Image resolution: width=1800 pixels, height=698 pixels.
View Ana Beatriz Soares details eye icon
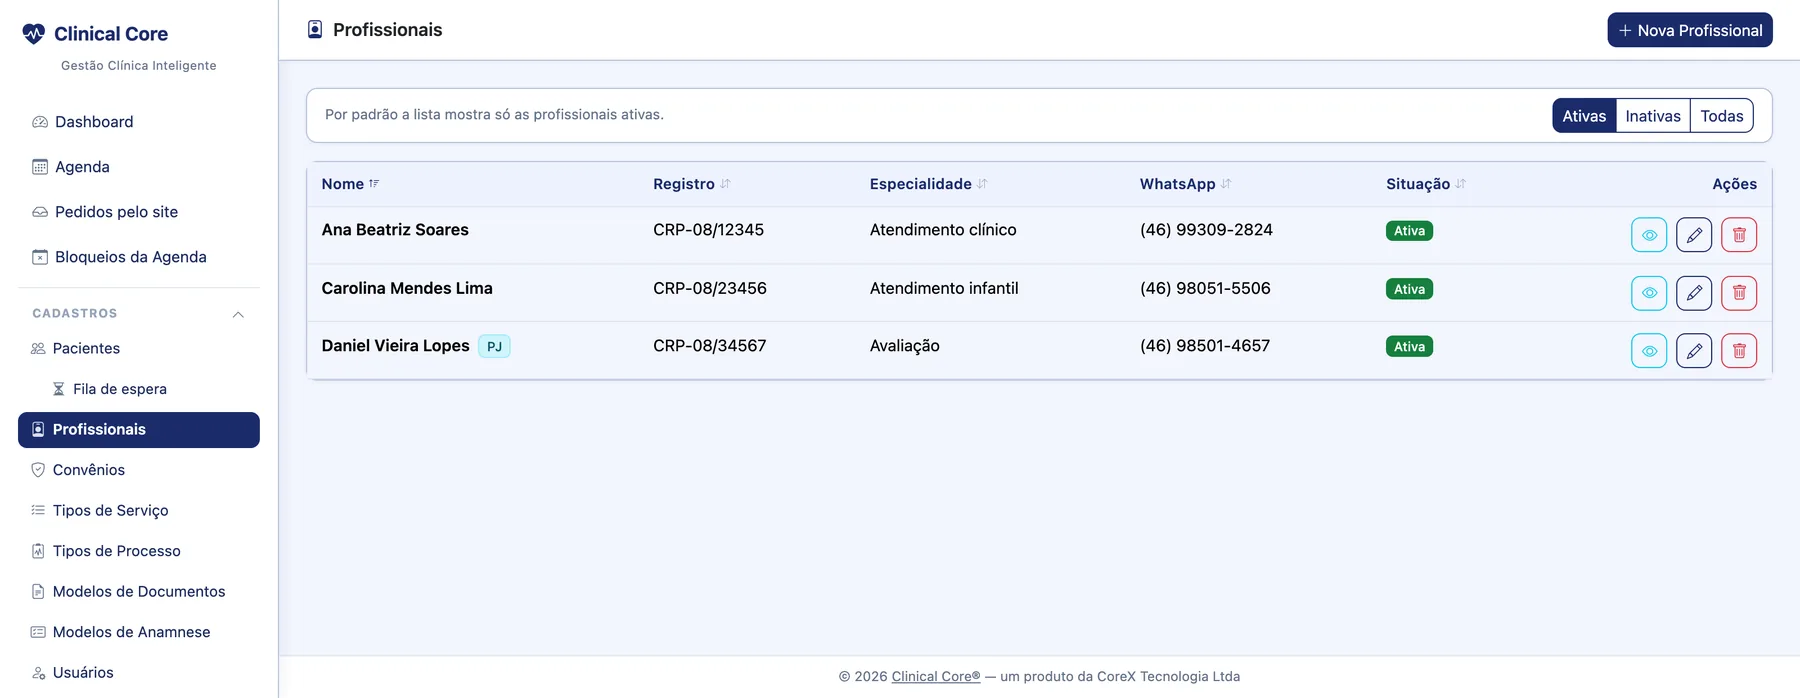tap(1649, 235)
